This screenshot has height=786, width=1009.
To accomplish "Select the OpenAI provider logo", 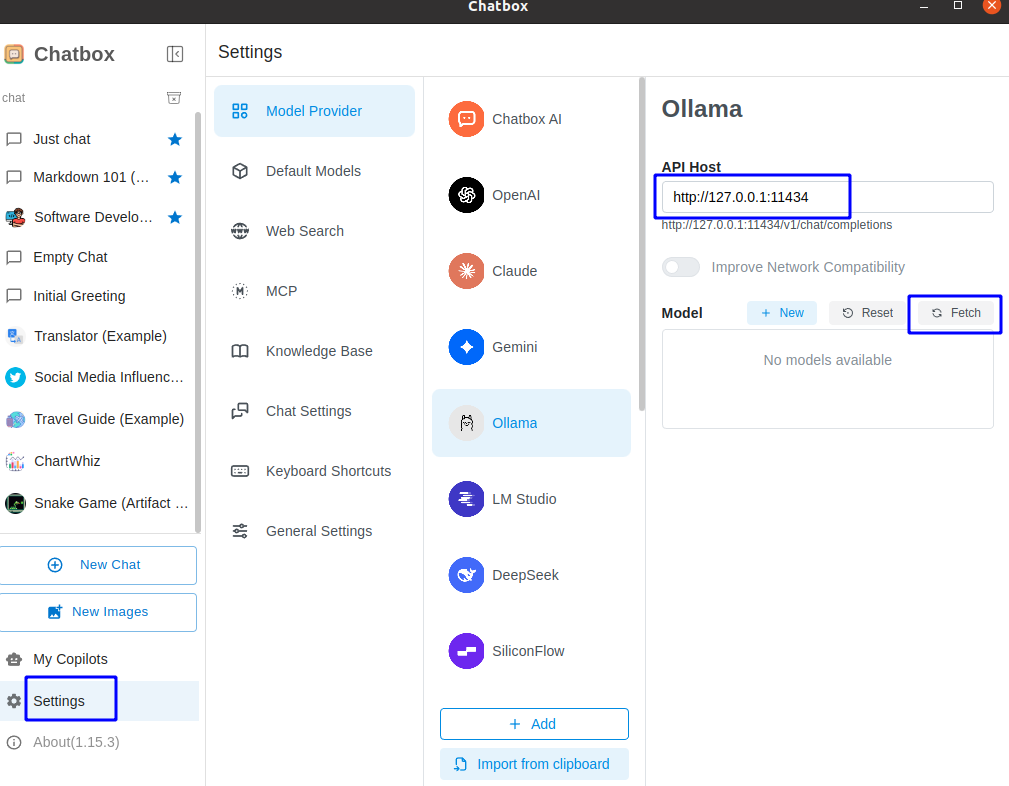I will (467, 195).
